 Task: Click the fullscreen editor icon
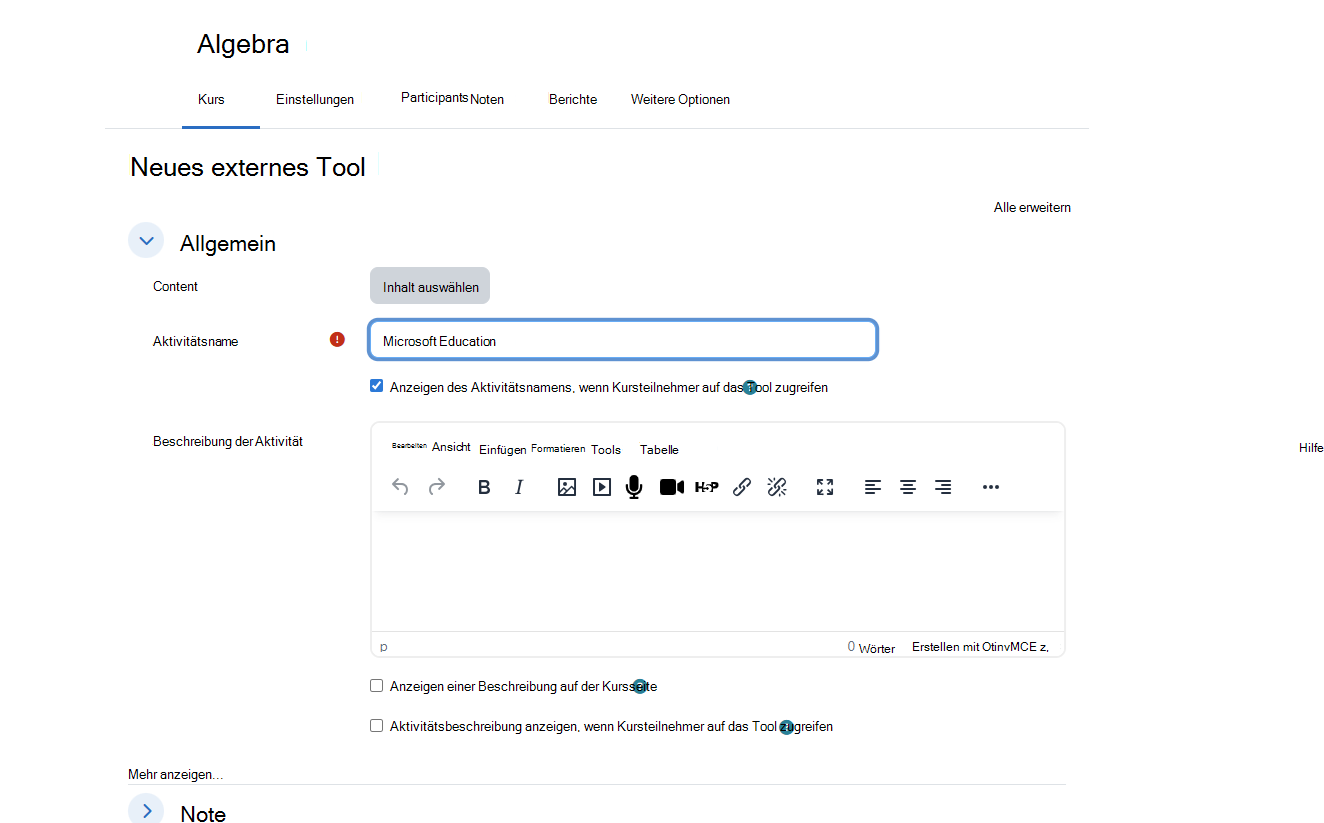(x=825, y=487)
